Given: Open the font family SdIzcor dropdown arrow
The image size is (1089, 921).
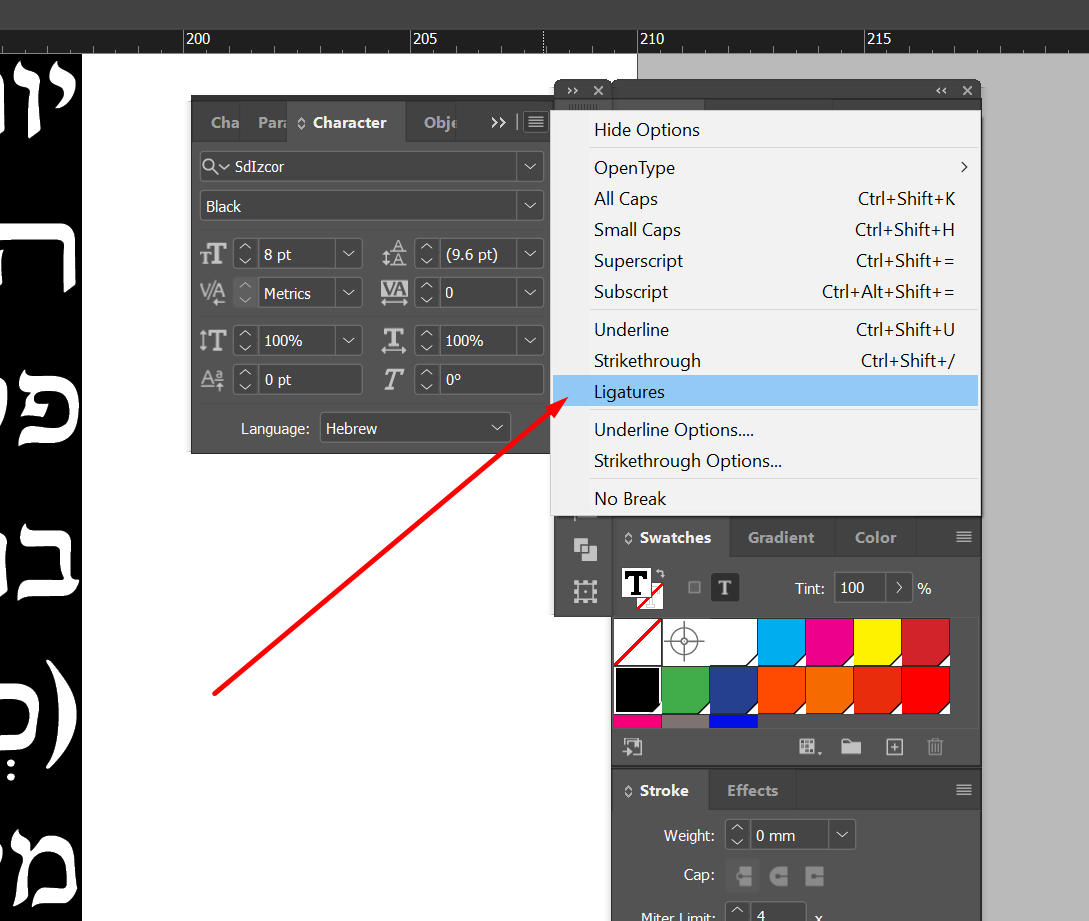Looking at the screenshot, I should pos(530,167).
